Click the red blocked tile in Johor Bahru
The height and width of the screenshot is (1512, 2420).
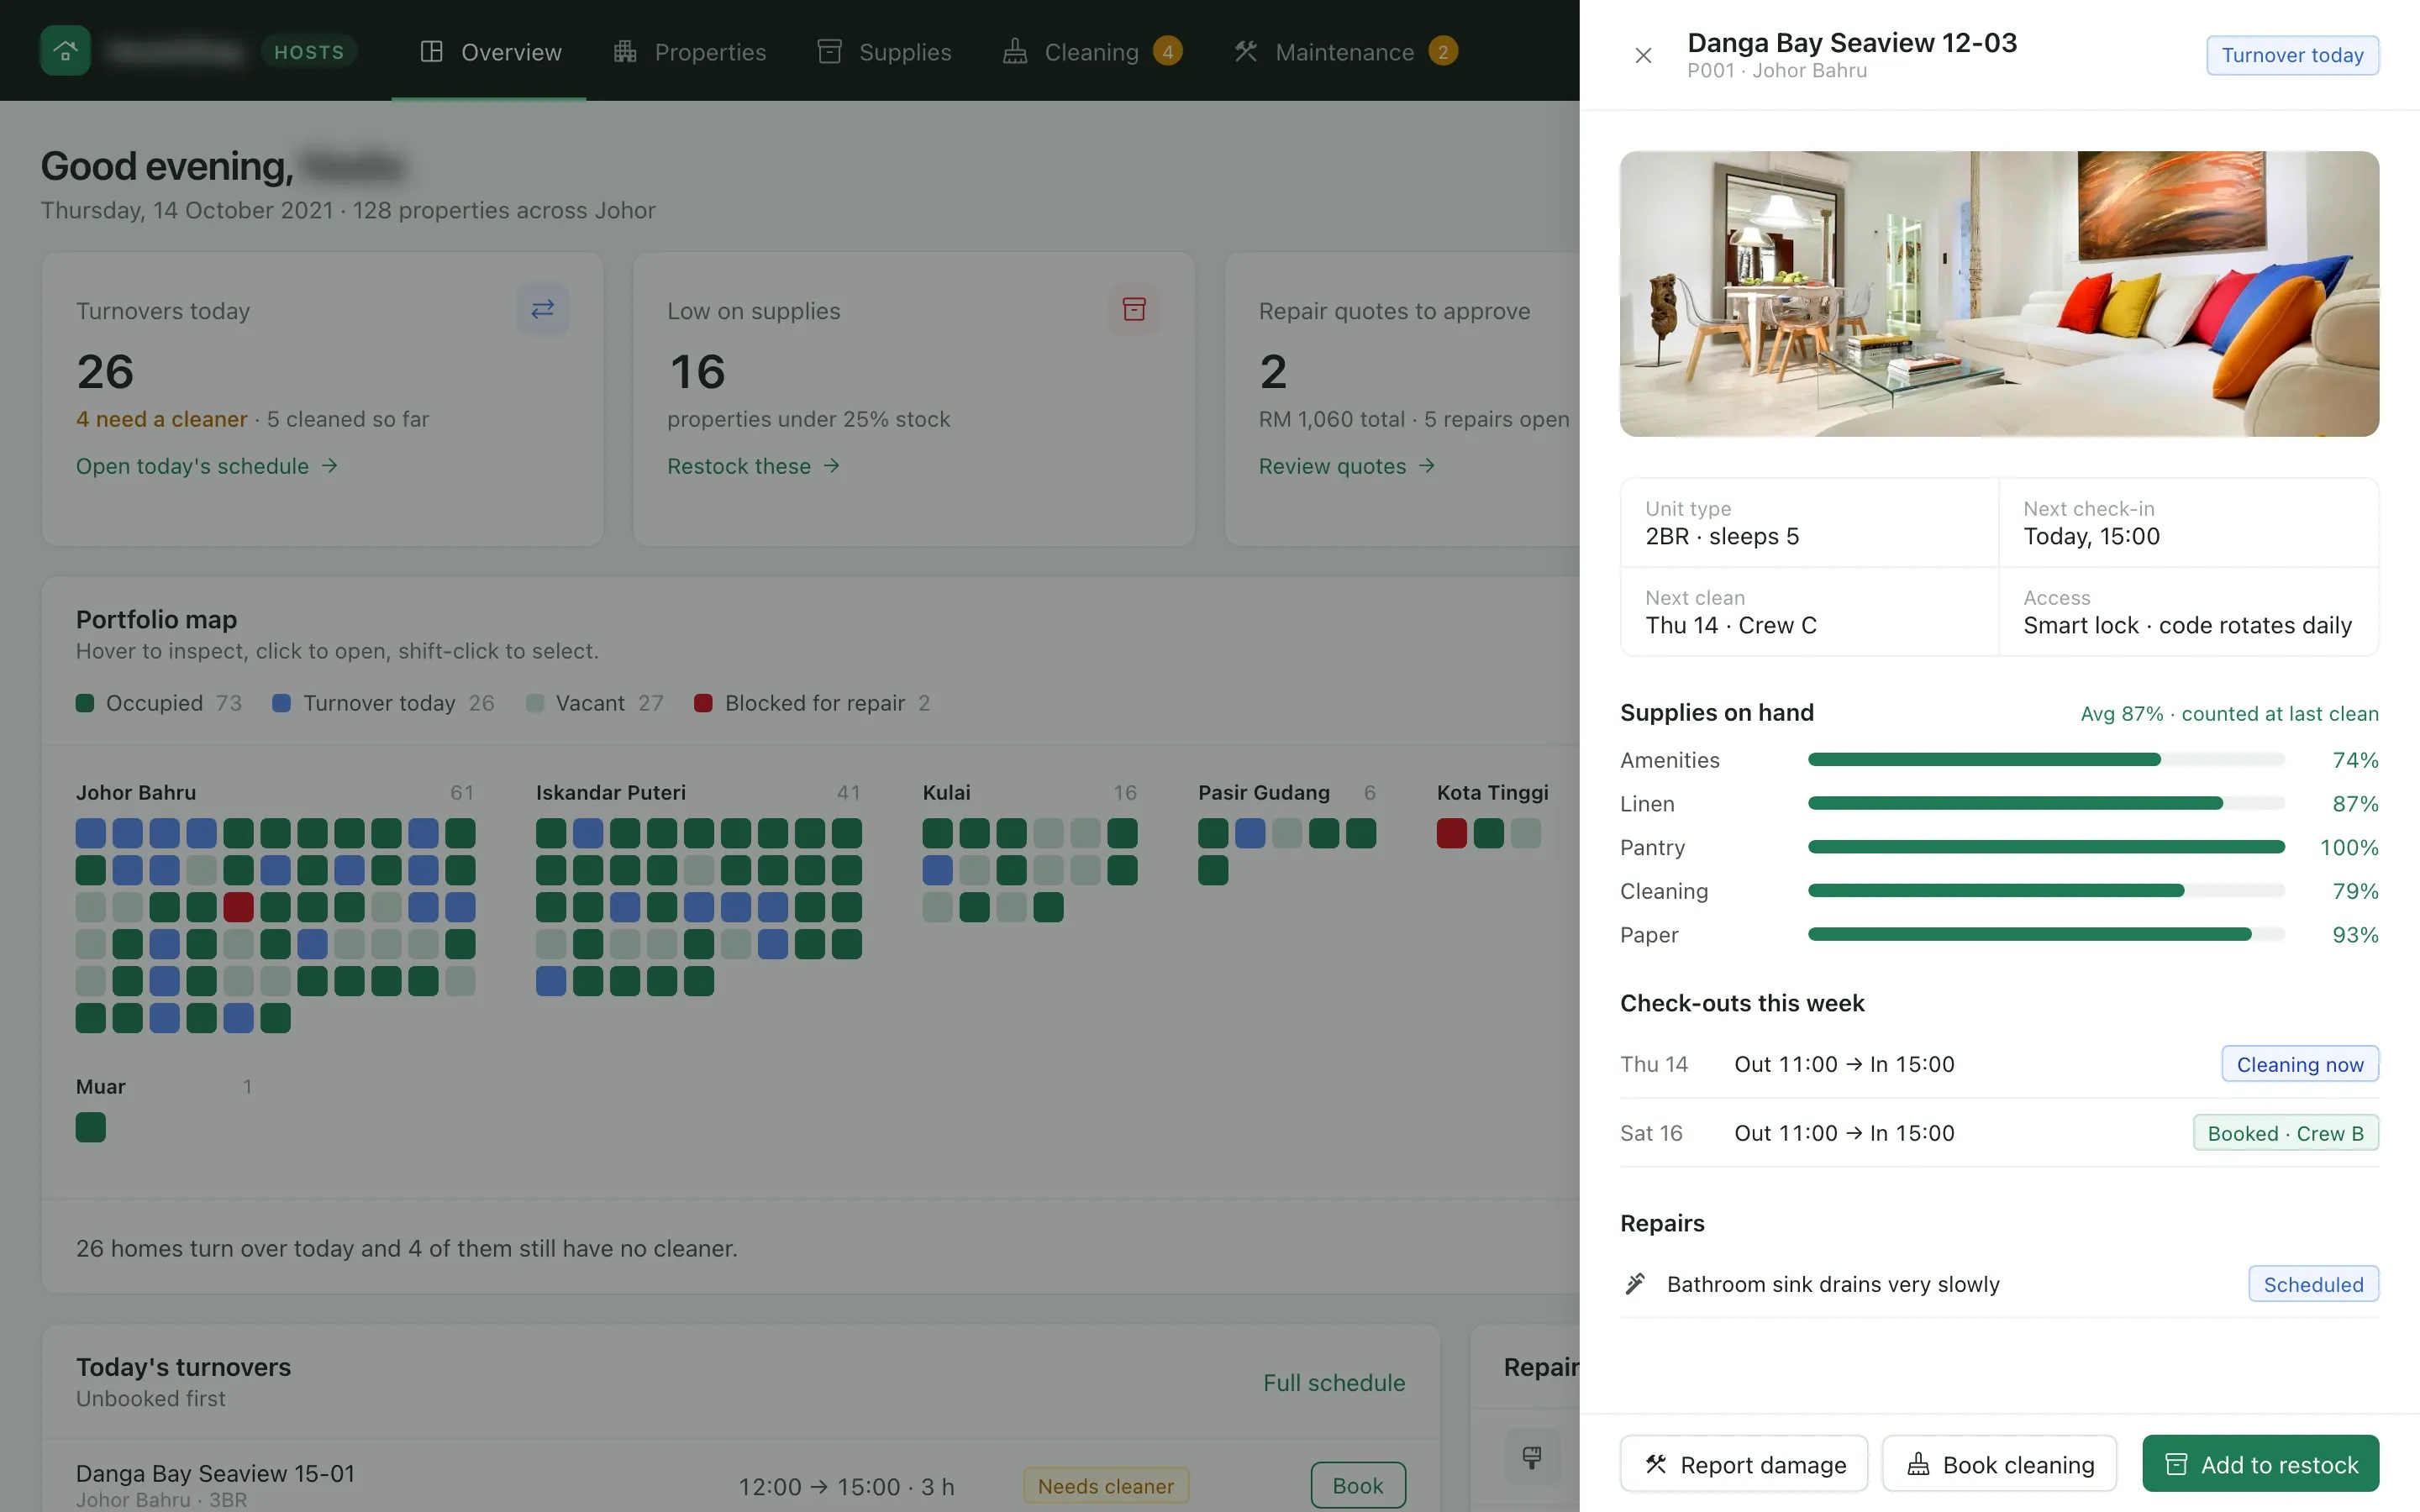(x=238, y=907)
